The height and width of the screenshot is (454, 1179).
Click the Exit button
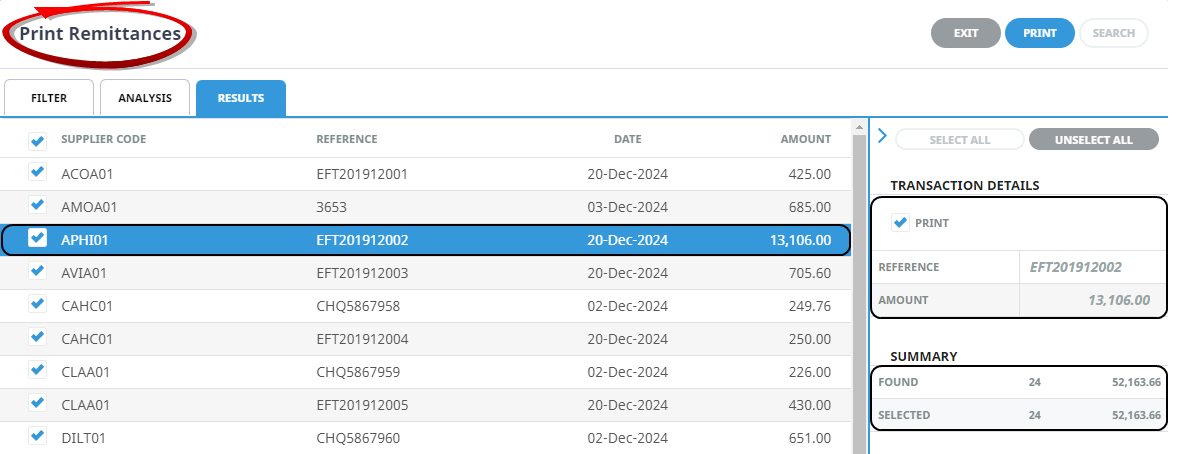[x=965, y=33]
